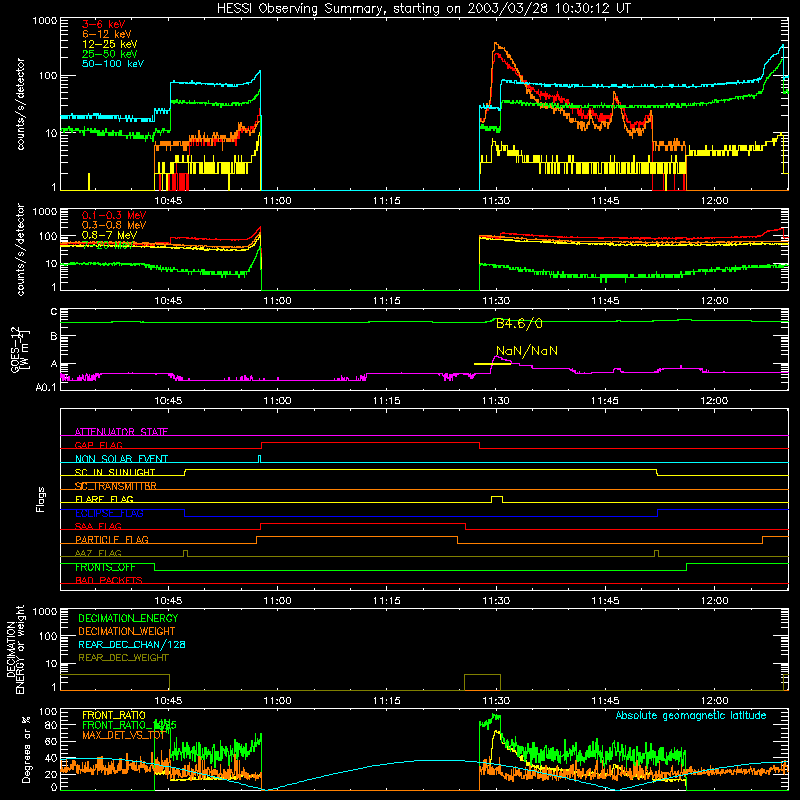Click the B4.6/0 flare class annotation
The image size is (800, 800).
519,323
